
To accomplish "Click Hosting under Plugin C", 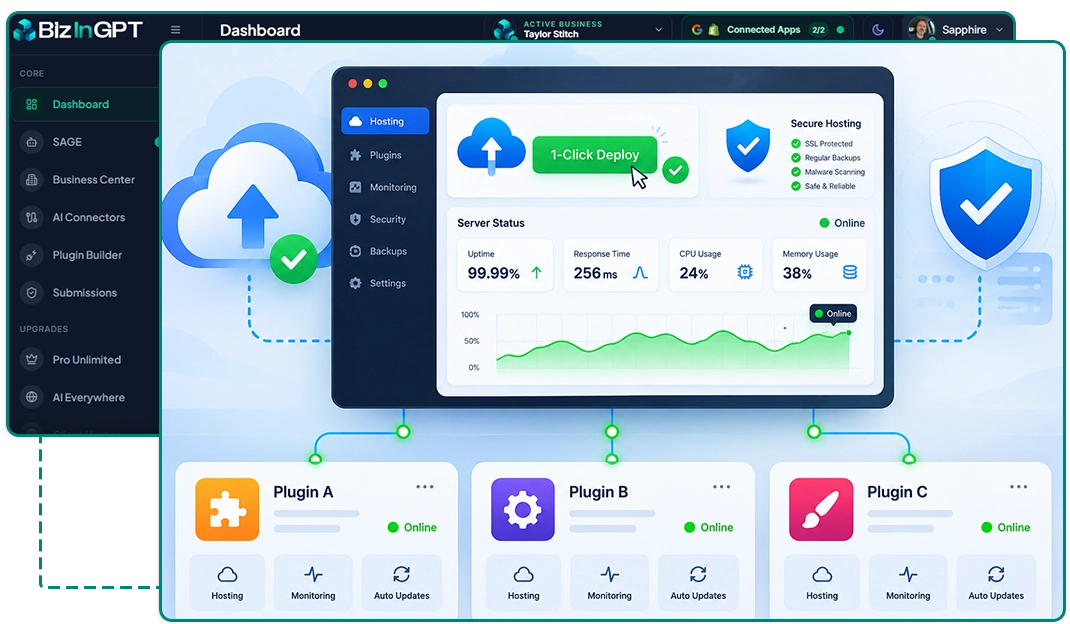I will coord(822,582).
